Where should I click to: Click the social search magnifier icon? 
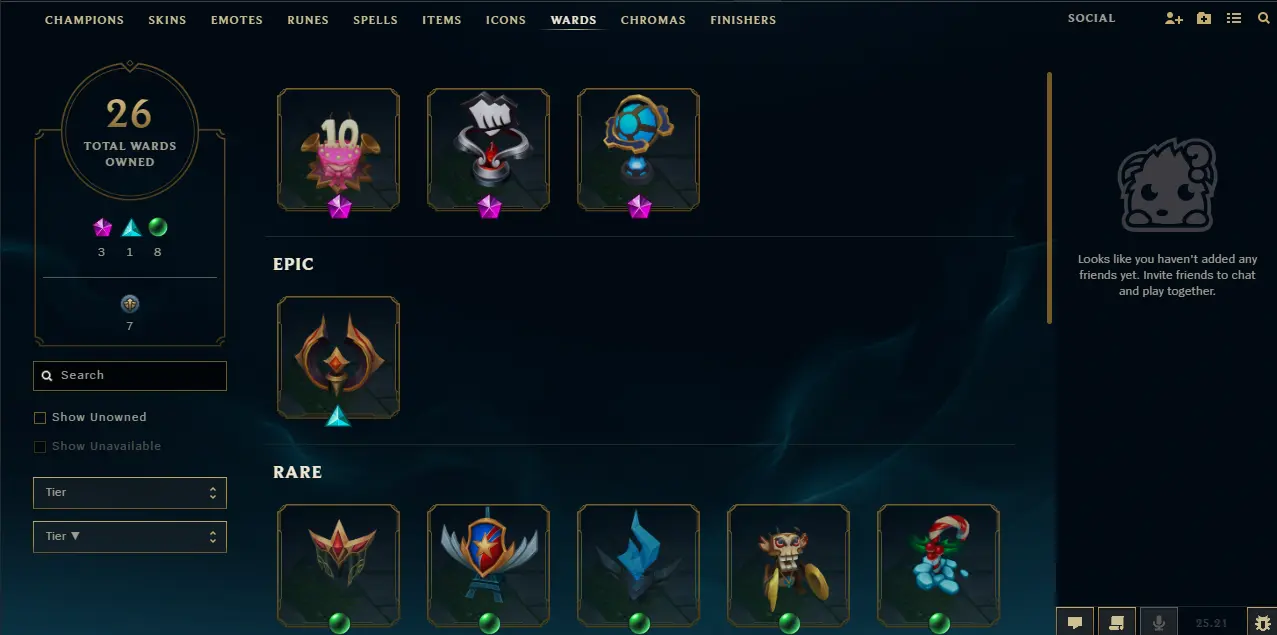[x=1264, y=19]
